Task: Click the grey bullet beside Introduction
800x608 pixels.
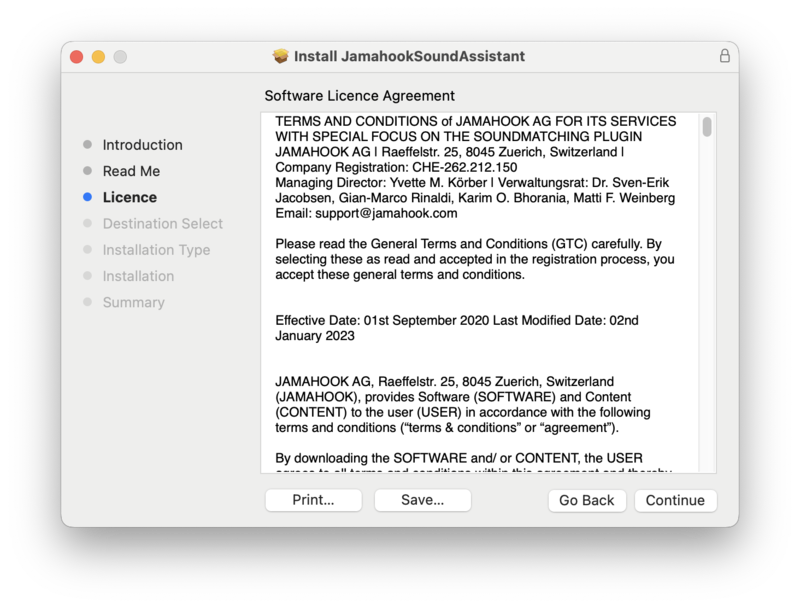Action: click(87, 144)
